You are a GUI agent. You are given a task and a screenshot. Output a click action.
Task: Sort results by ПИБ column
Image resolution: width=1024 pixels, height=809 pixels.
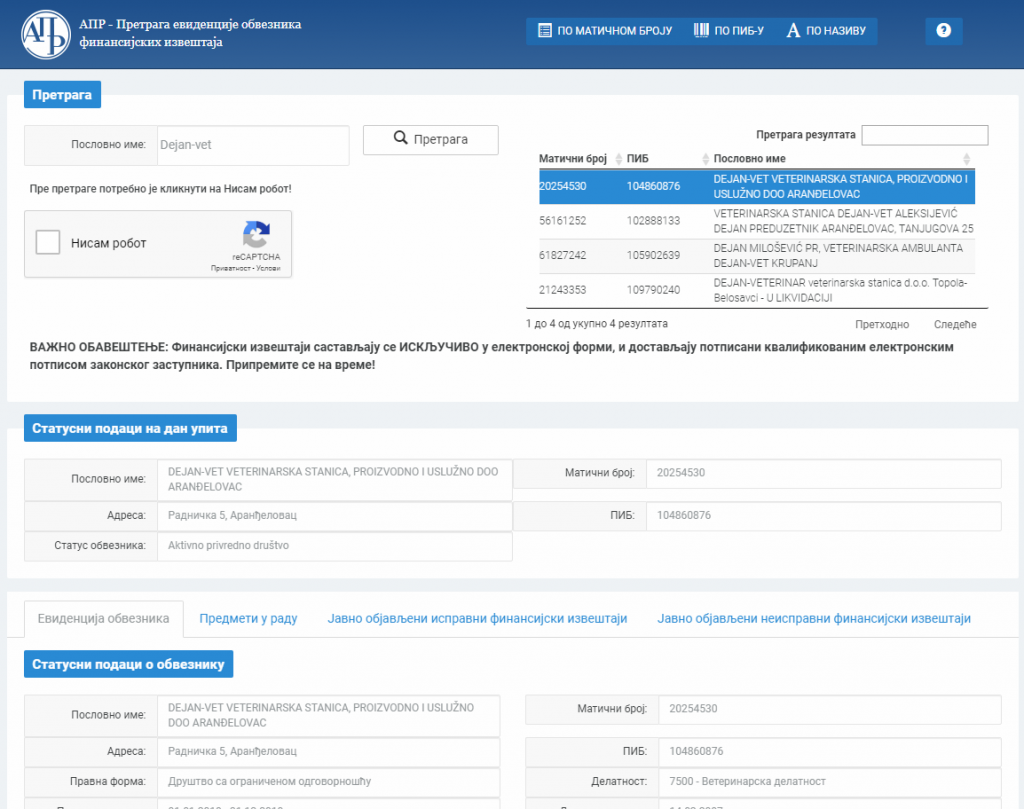pos(660,159)
